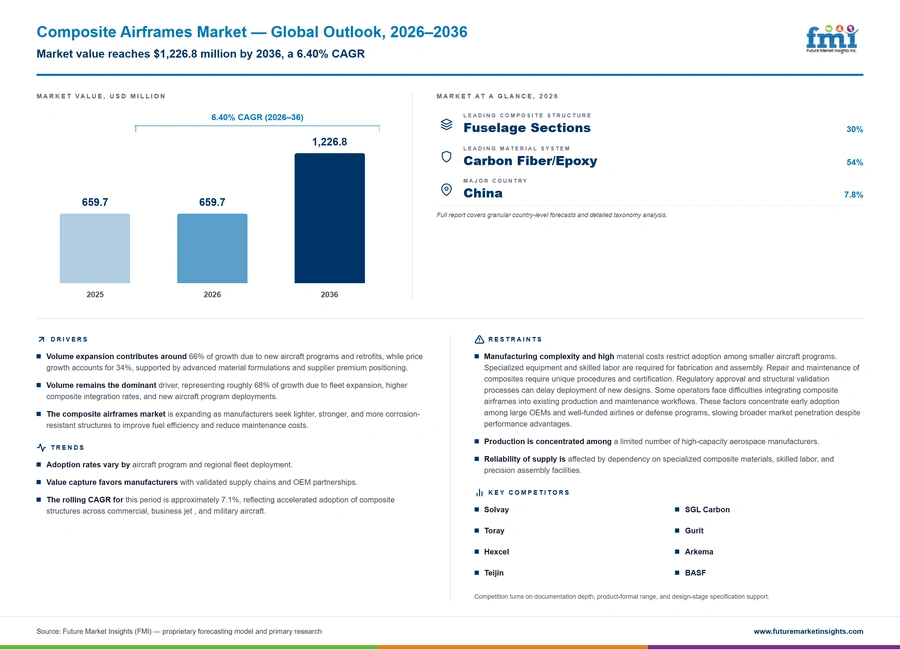Open the www.futuremarketinsights.com link
Screen dimensions: 900x650
(808, 631)
